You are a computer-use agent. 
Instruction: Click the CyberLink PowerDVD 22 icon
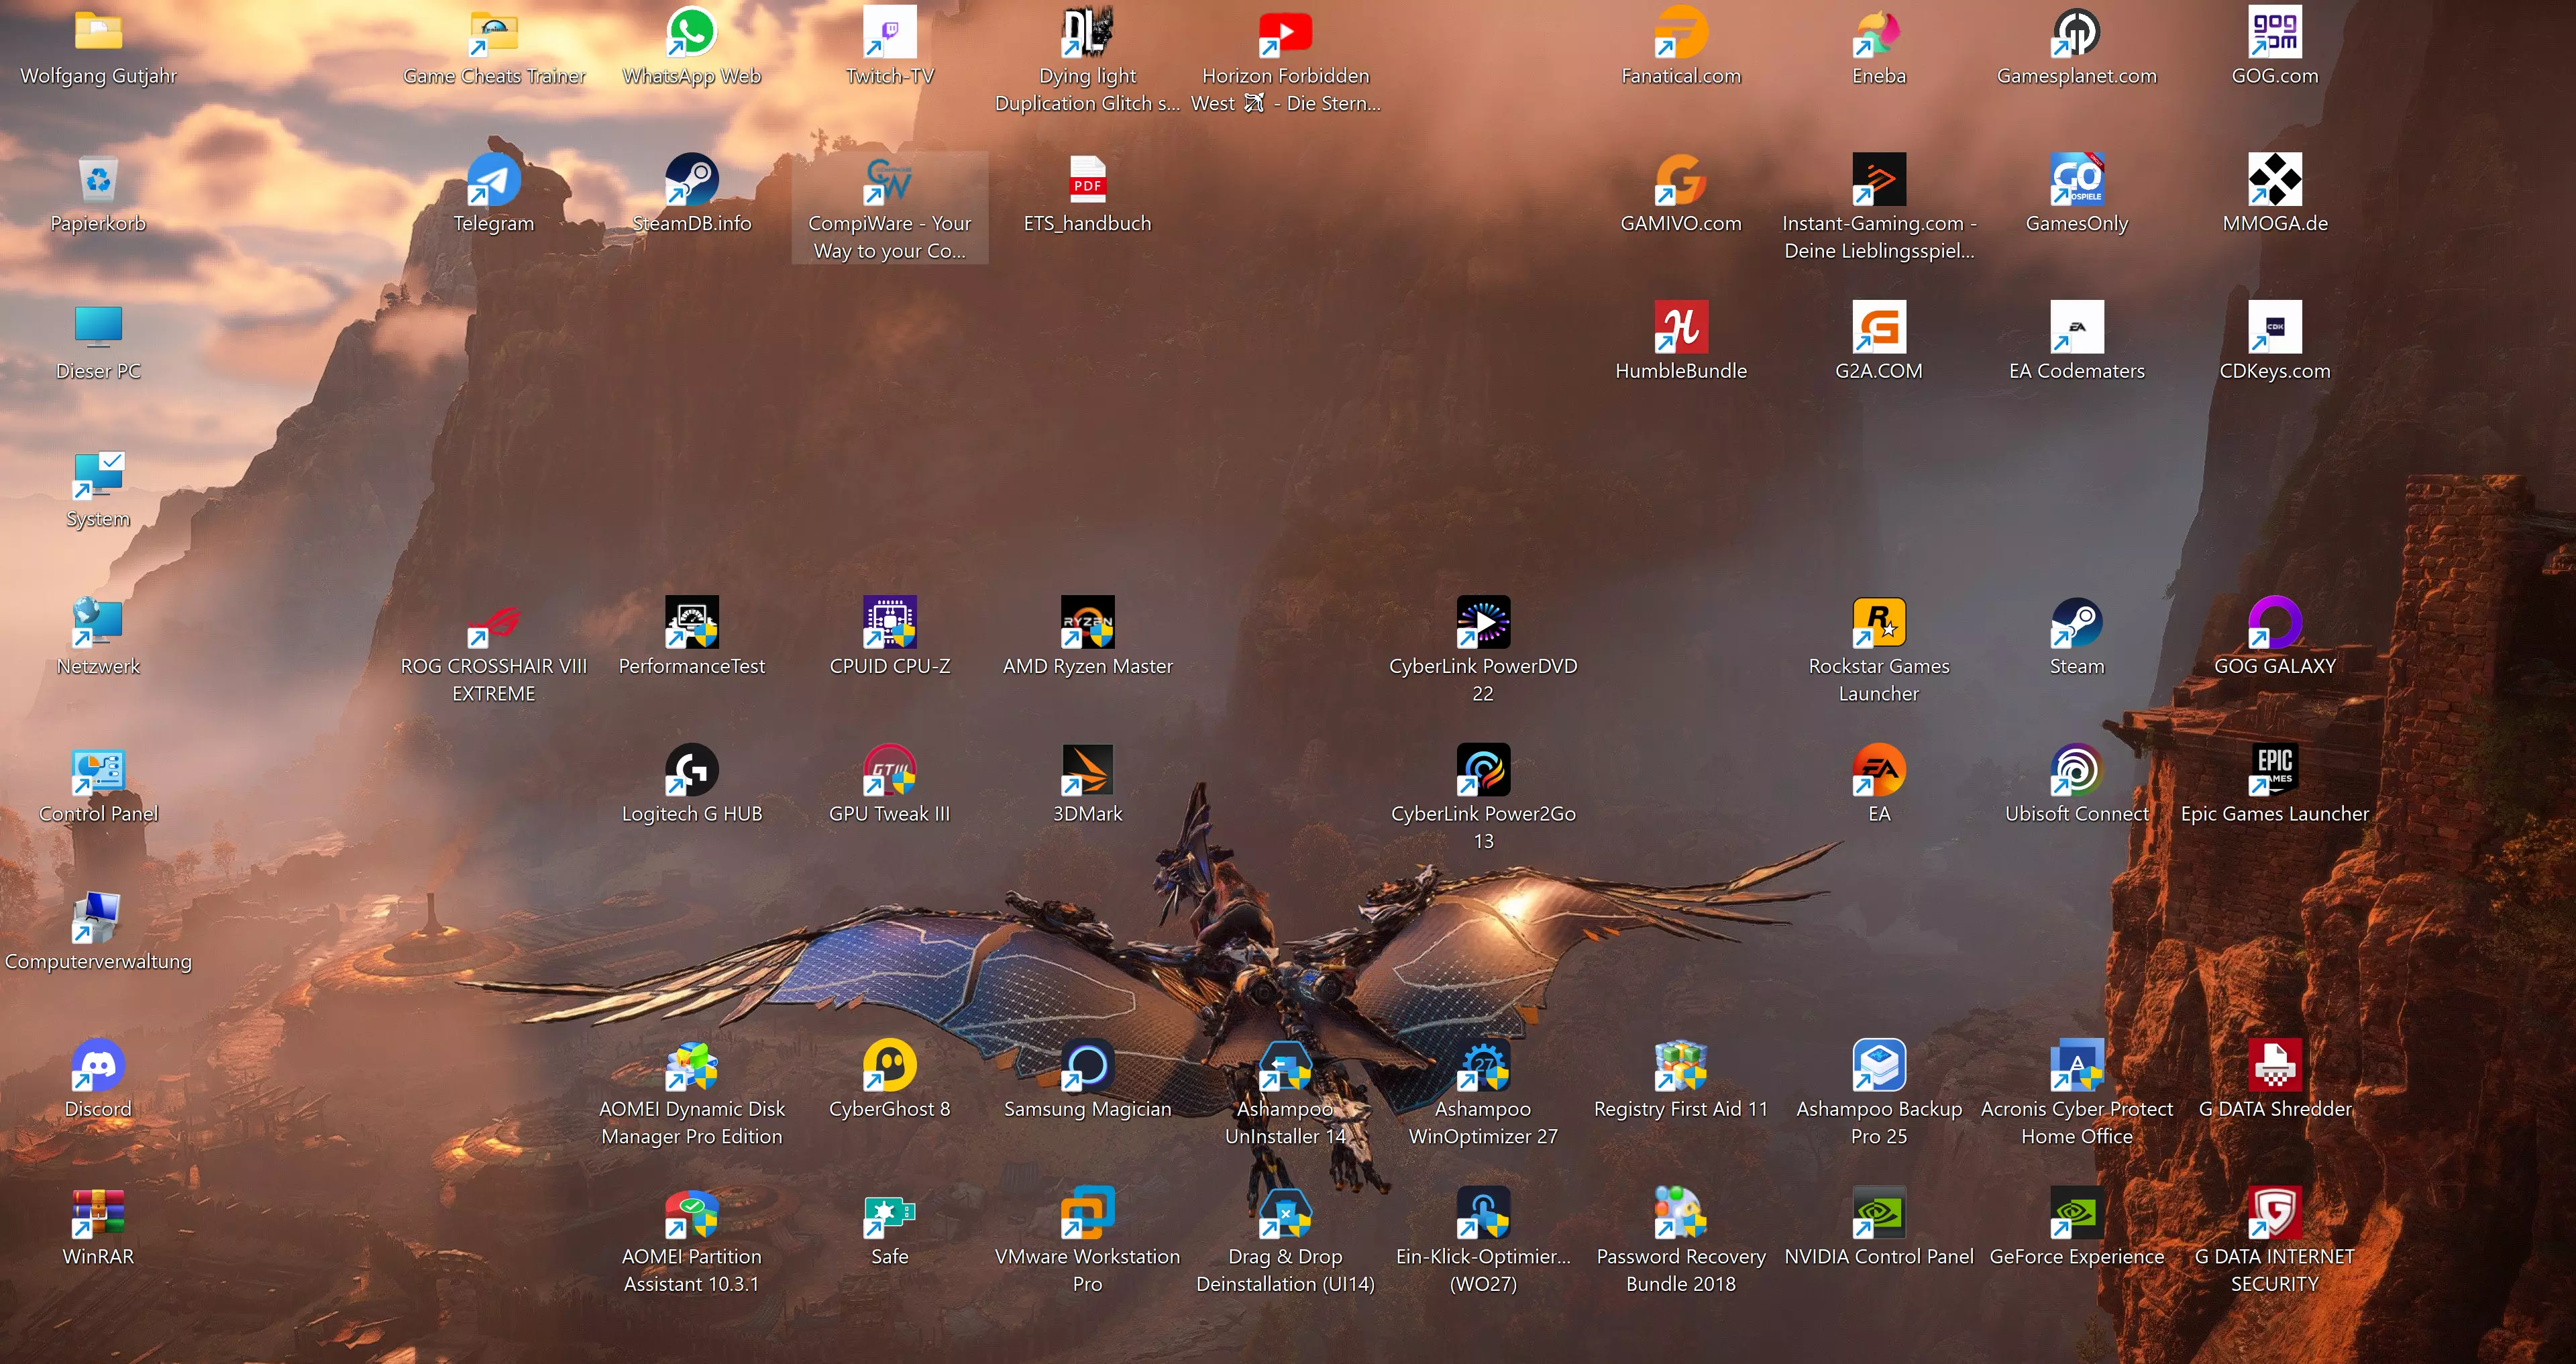click(1483, 622)
